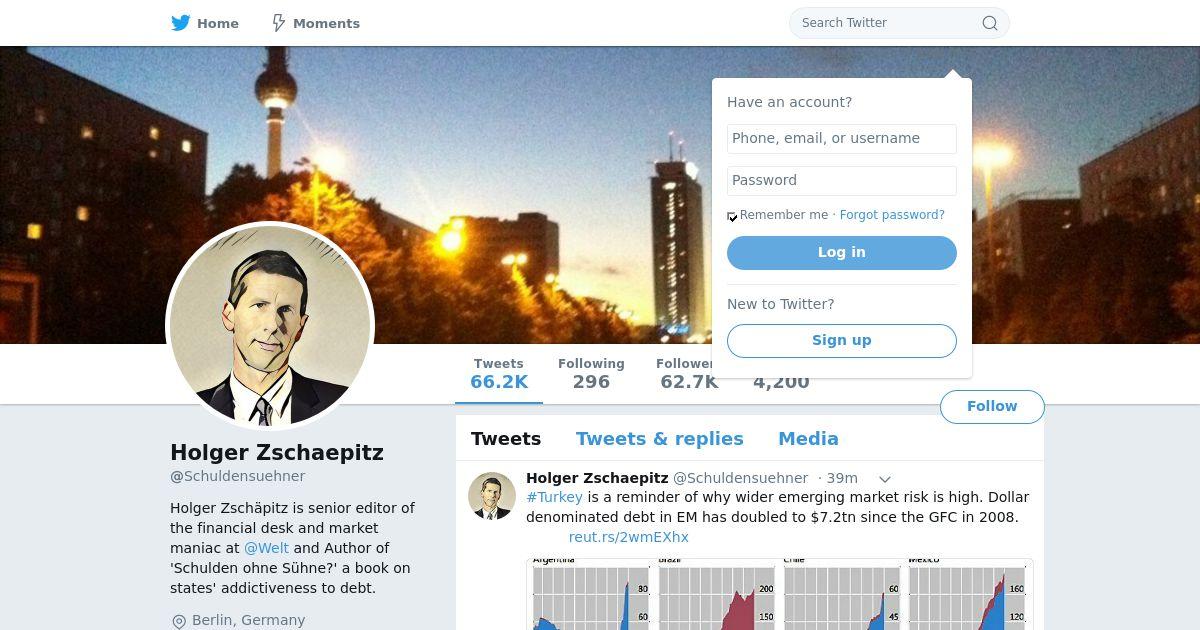This screenshot has width=1200, height=630.
Task: Click the Password input field
Action: [842, 181]
